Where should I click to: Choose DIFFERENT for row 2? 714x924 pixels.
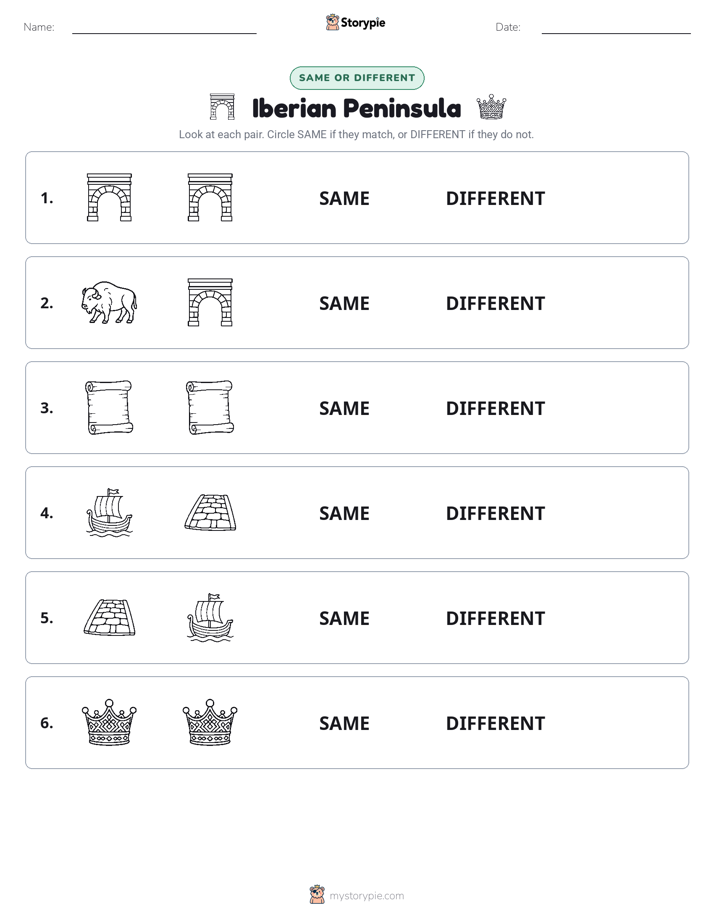(495, 303)
